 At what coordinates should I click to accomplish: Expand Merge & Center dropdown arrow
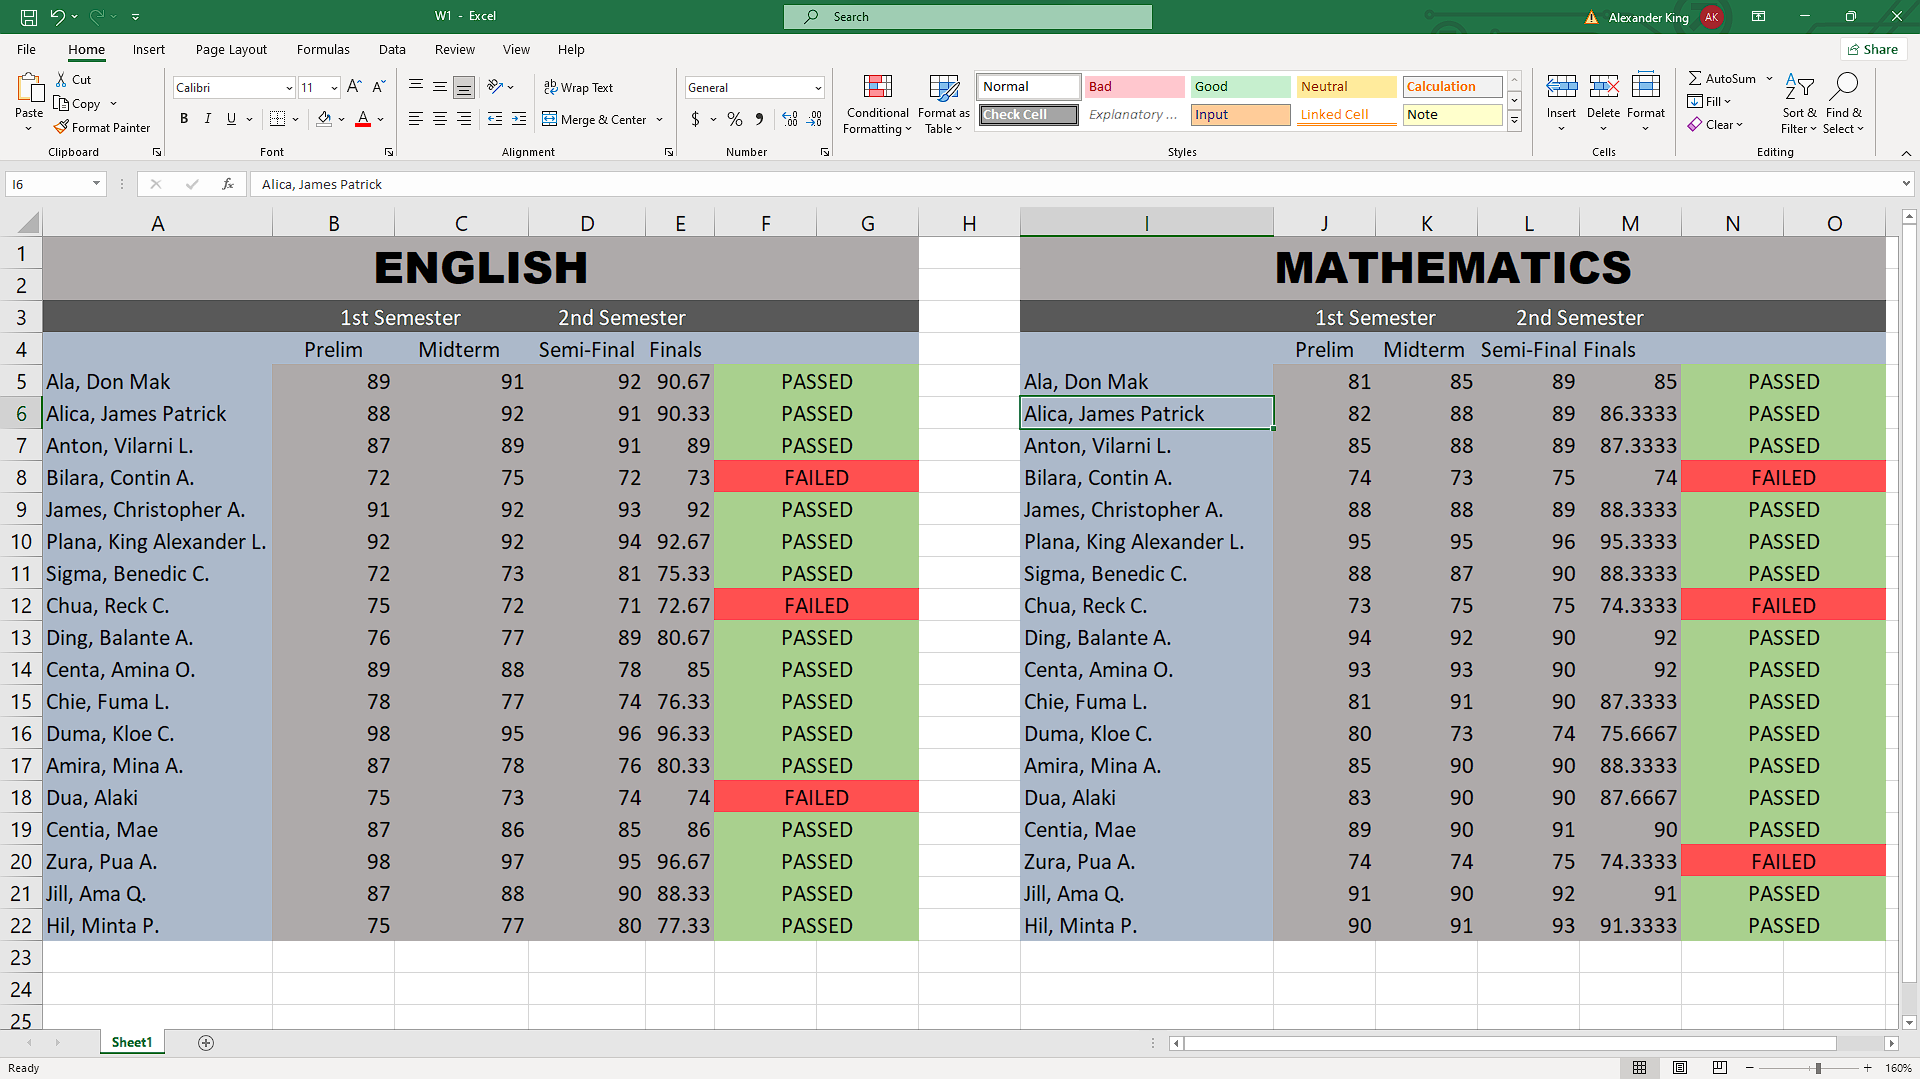point(660,120)
